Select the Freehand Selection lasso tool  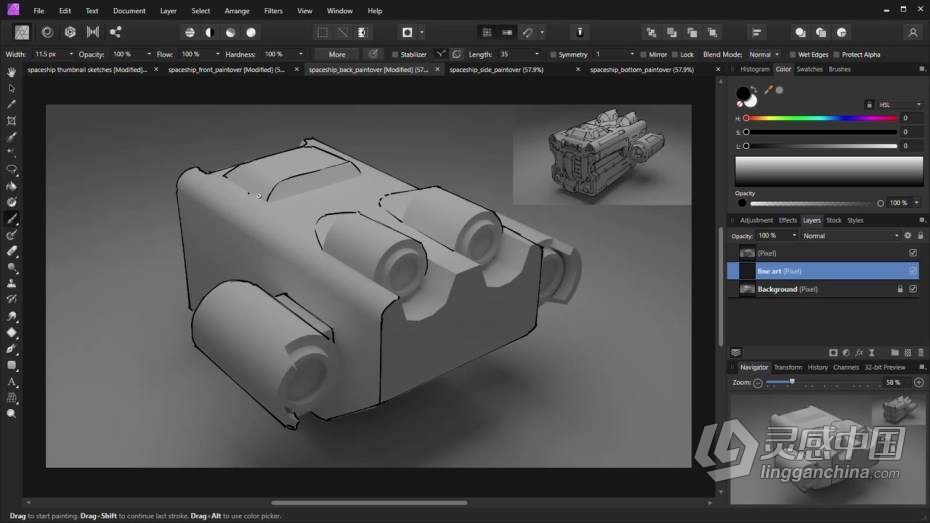11,170
